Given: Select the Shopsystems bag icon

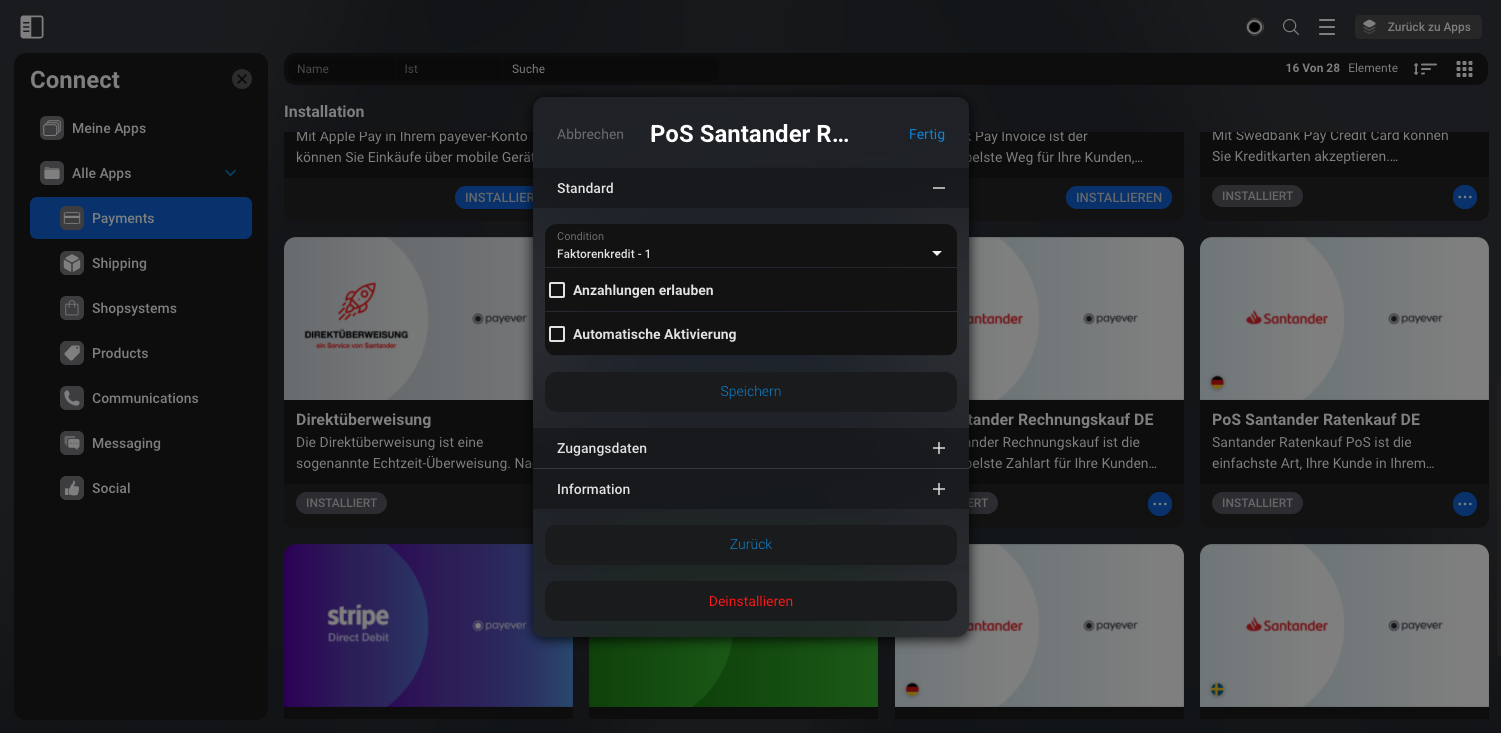Looking at the screenshot, I should coord(71,308).
